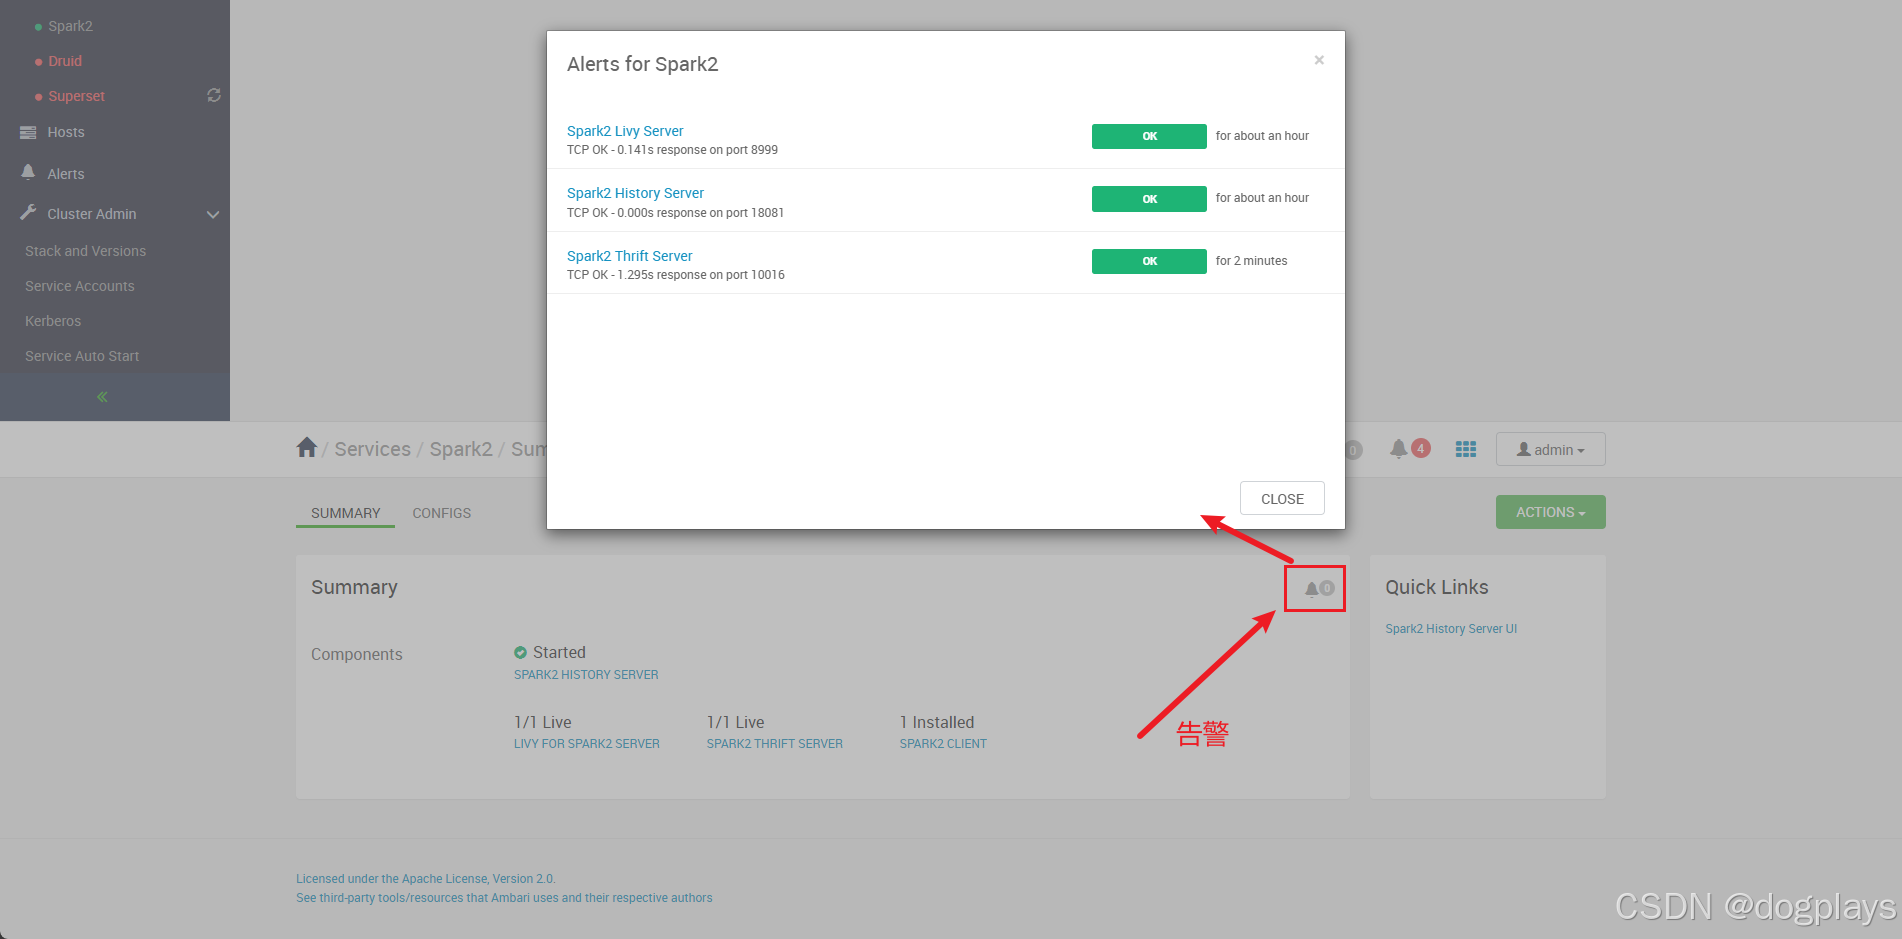Open the views grid icon
Viewport: 1902px width, 939px height.
click(1466, 449)
